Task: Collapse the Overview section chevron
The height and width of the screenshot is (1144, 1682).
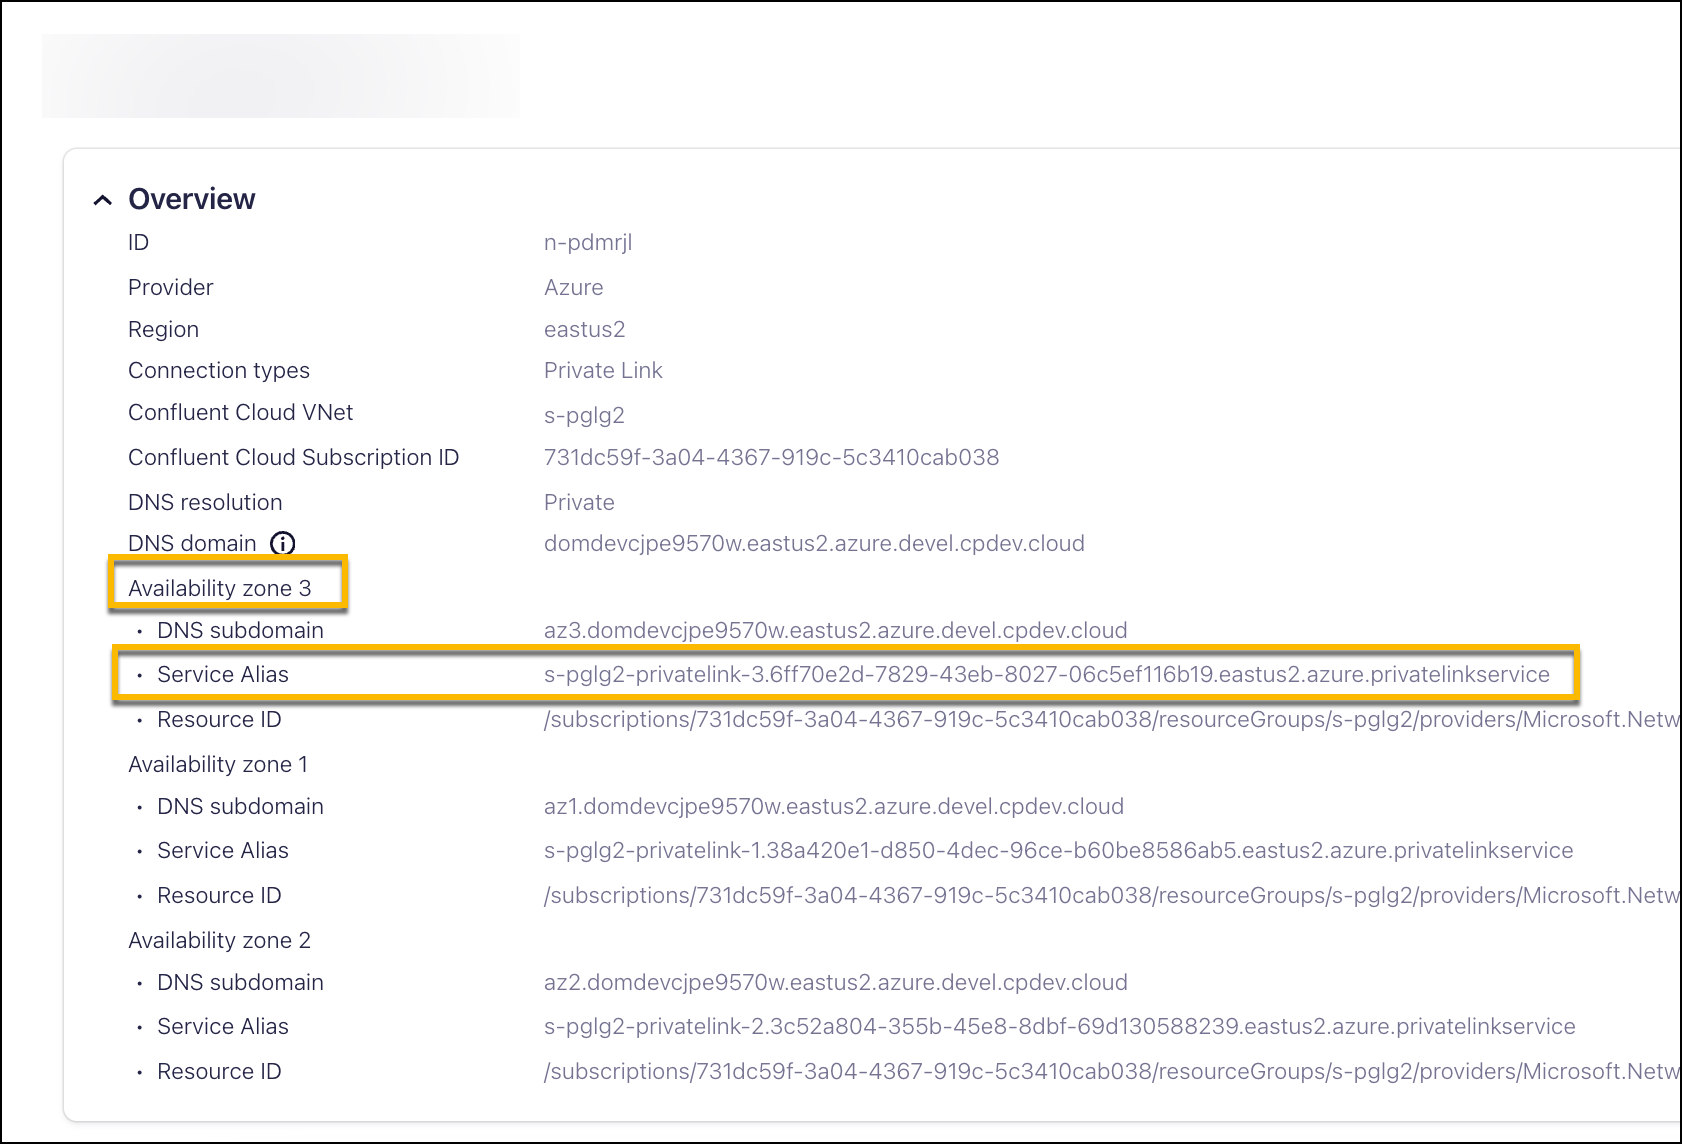Action: pos(103,198)
